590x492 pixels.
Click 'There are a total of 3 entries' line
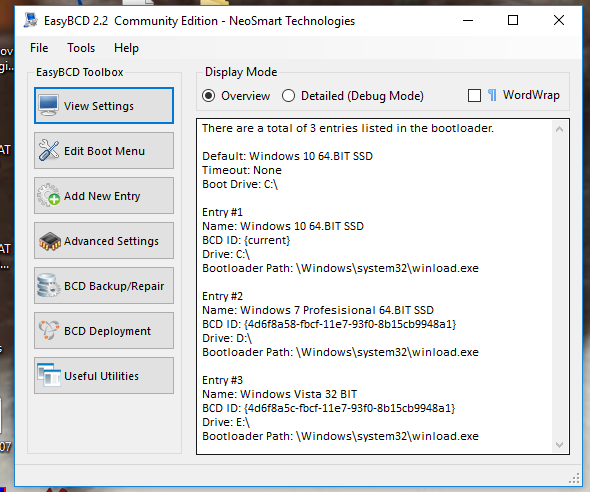pos(348,128)
